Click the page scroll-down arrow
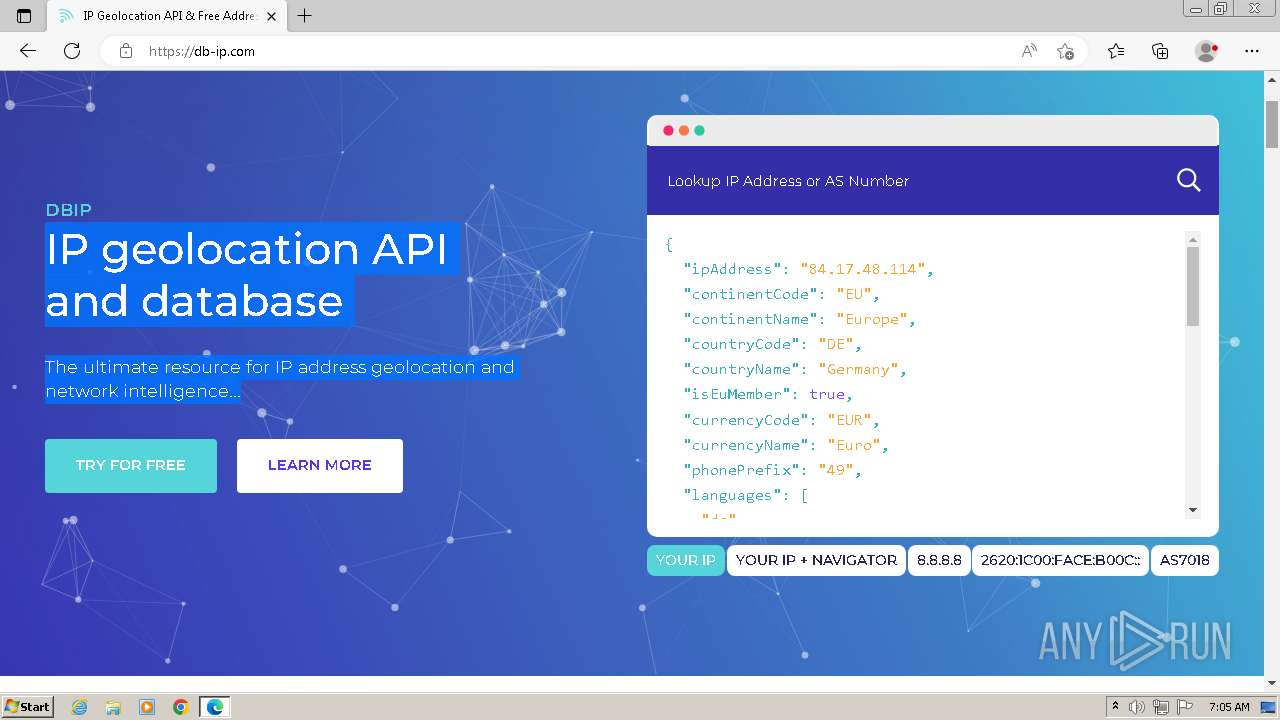 click(1272, 683)
